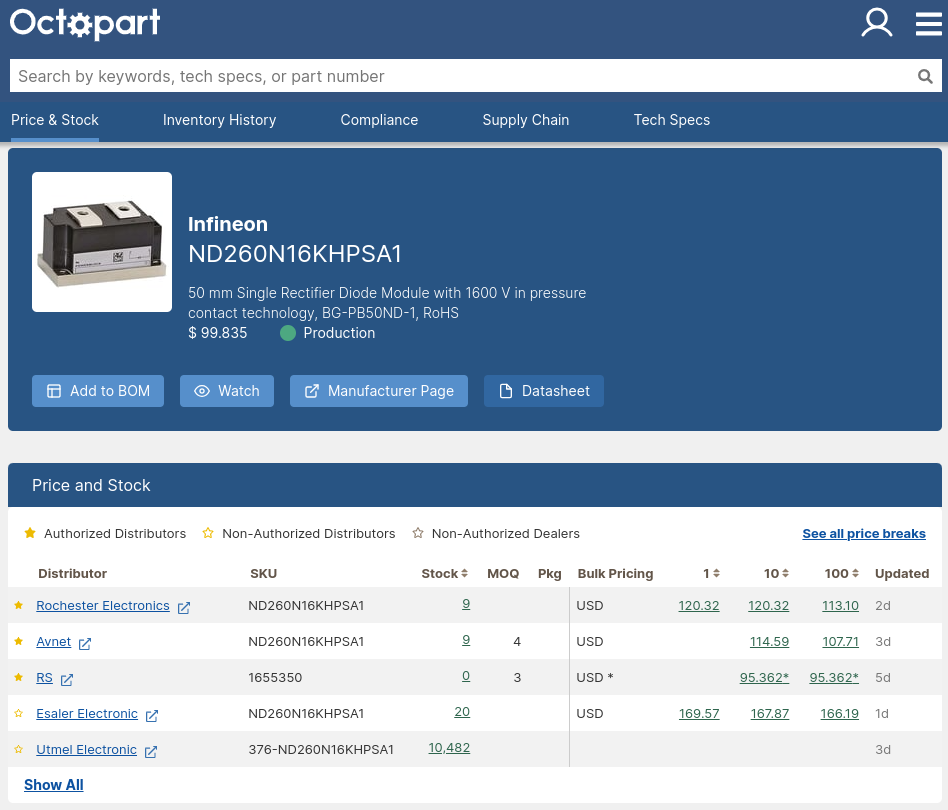Screen dimensions: 948x810
Task: Click the Octopart logo
Action: click(85, 23)
